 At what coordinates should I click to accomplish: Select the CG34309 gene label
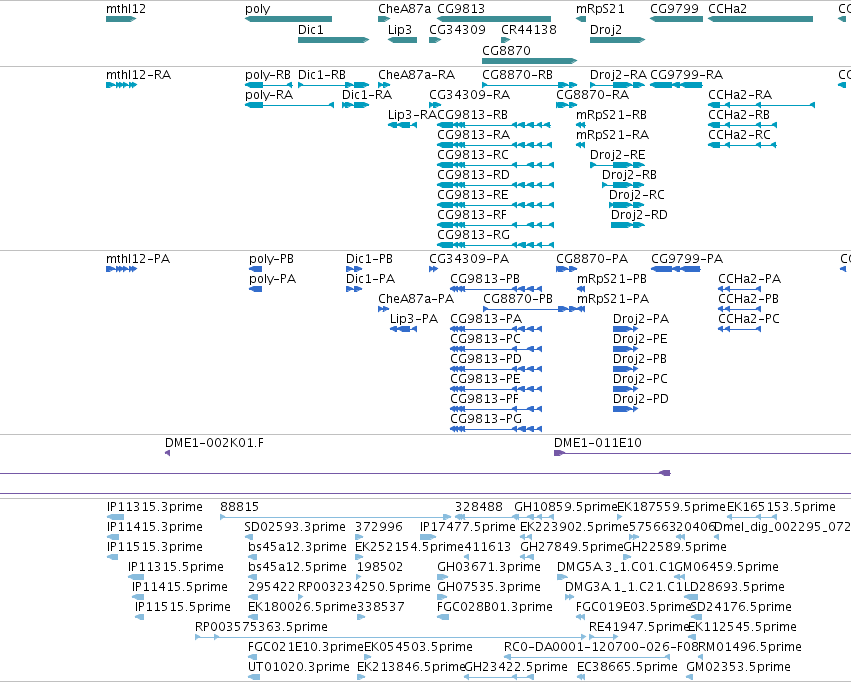(457, 30)
